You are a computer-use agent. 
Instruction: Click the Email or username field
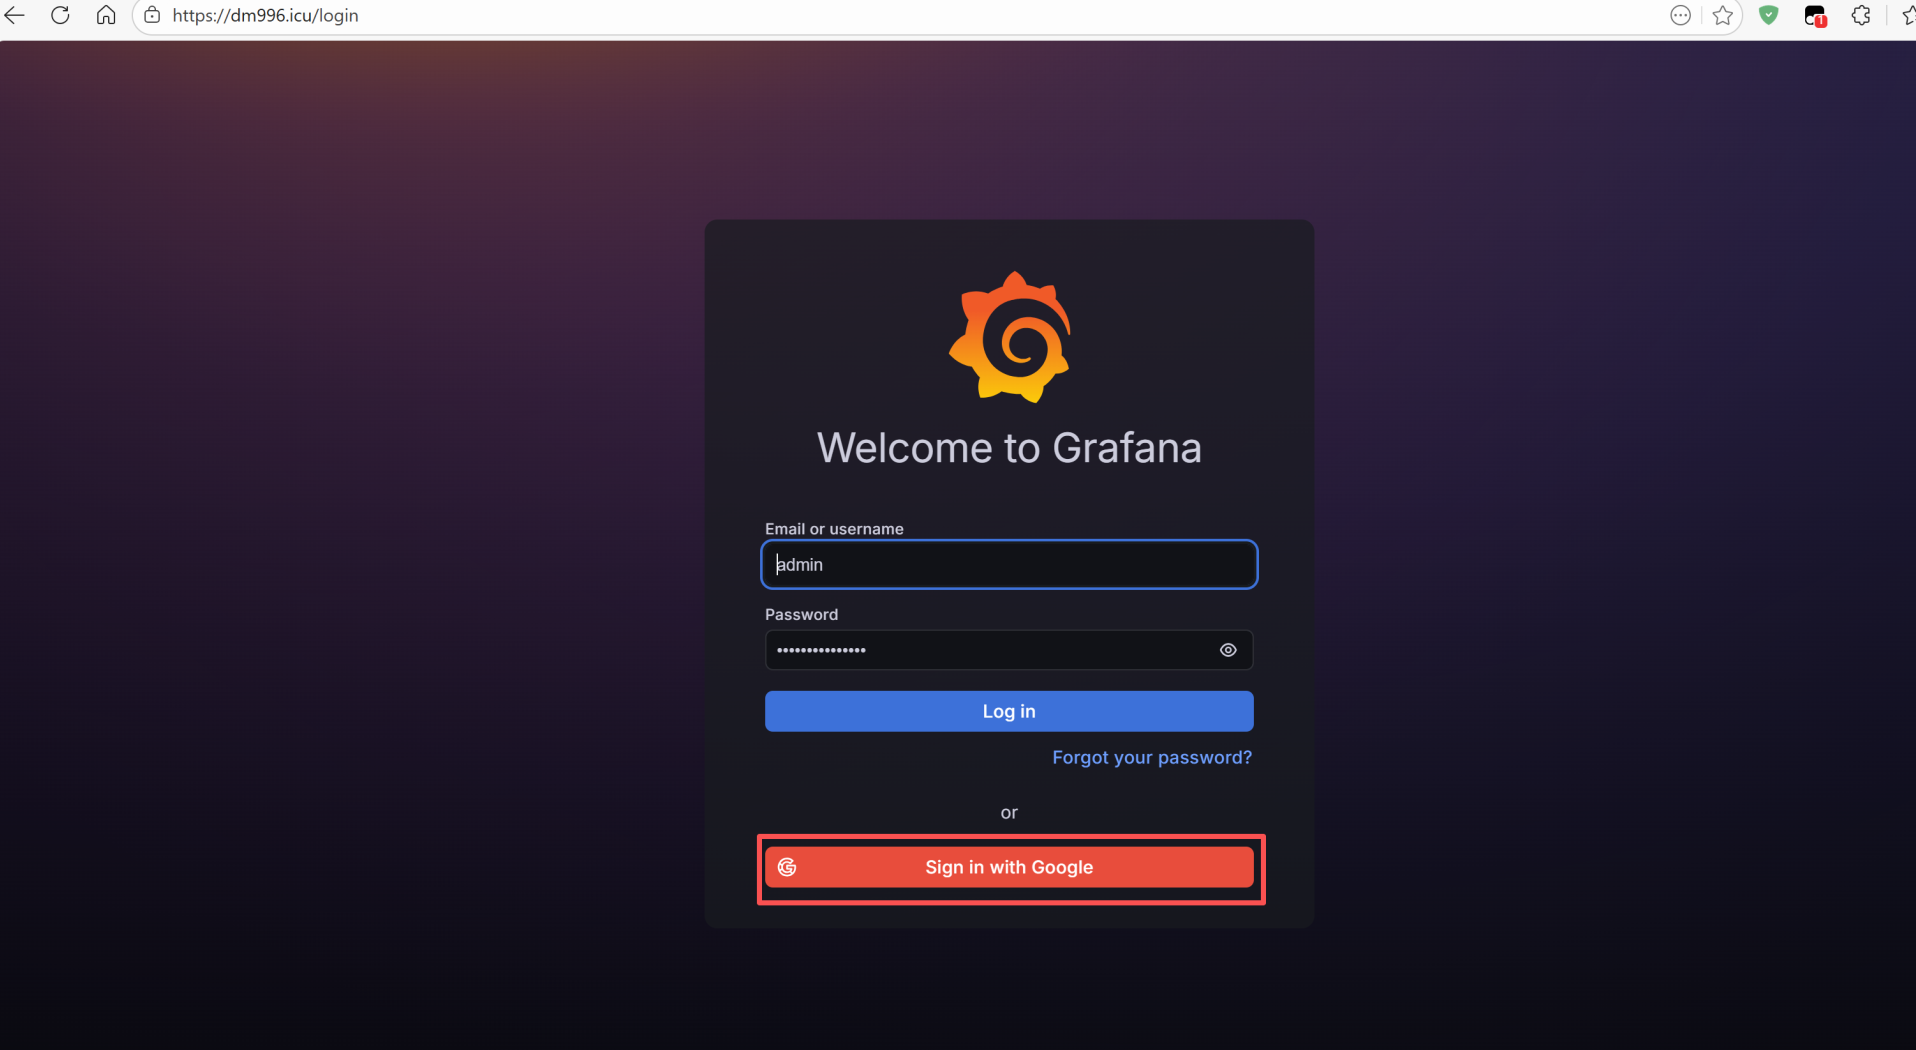coord(1009,564)
